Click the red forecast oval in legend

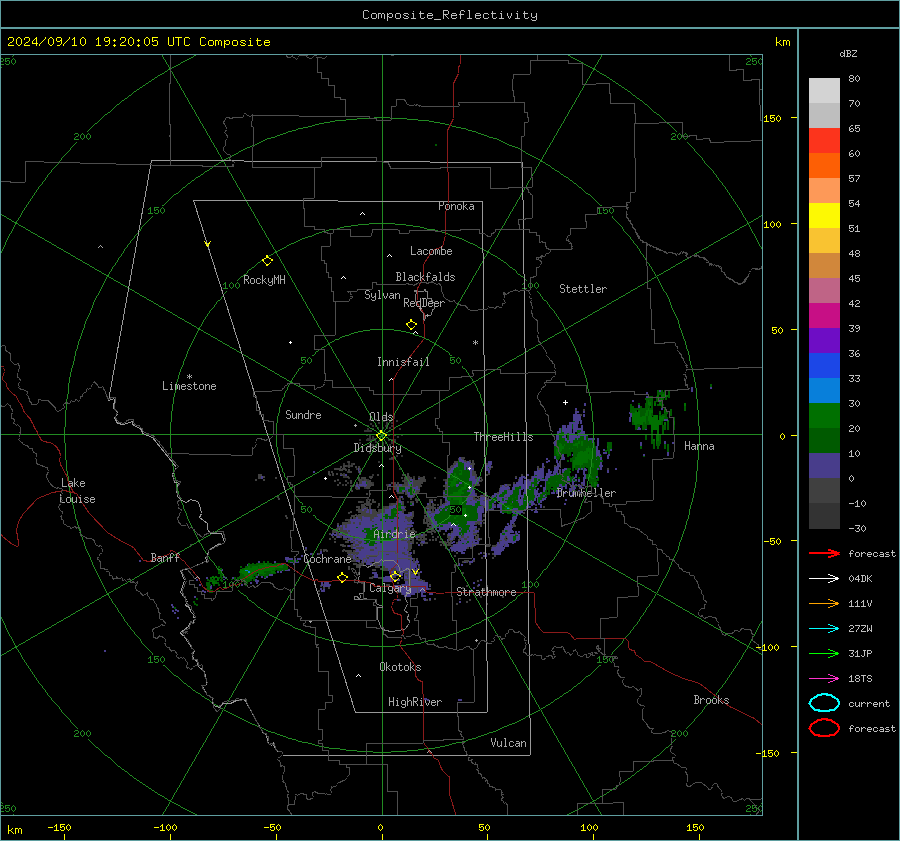click(x=824, y=728)
